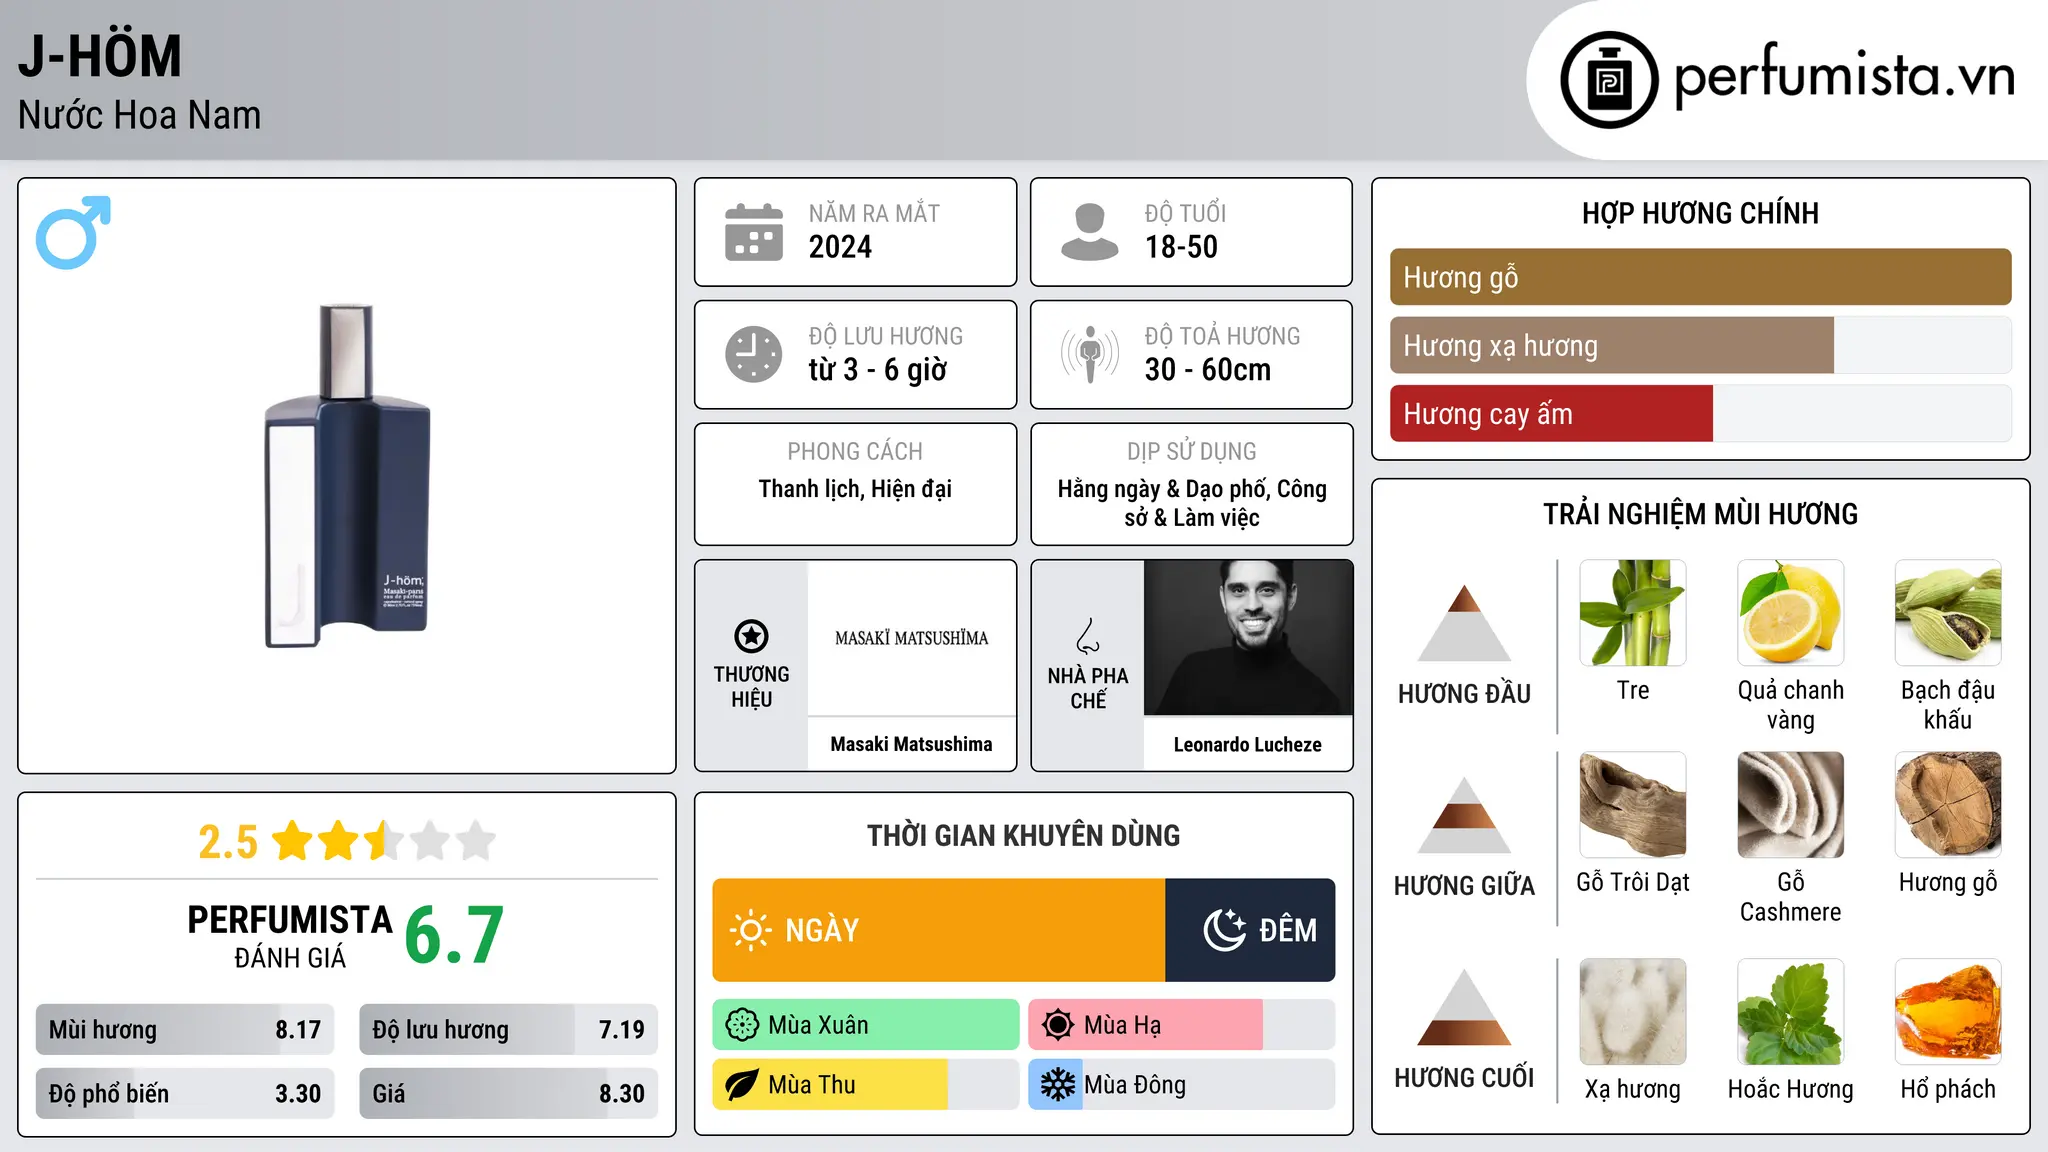Select the dark Đêm nighttime bar
Viewport: 2048px width, 1152px height.
[1250, 930]
